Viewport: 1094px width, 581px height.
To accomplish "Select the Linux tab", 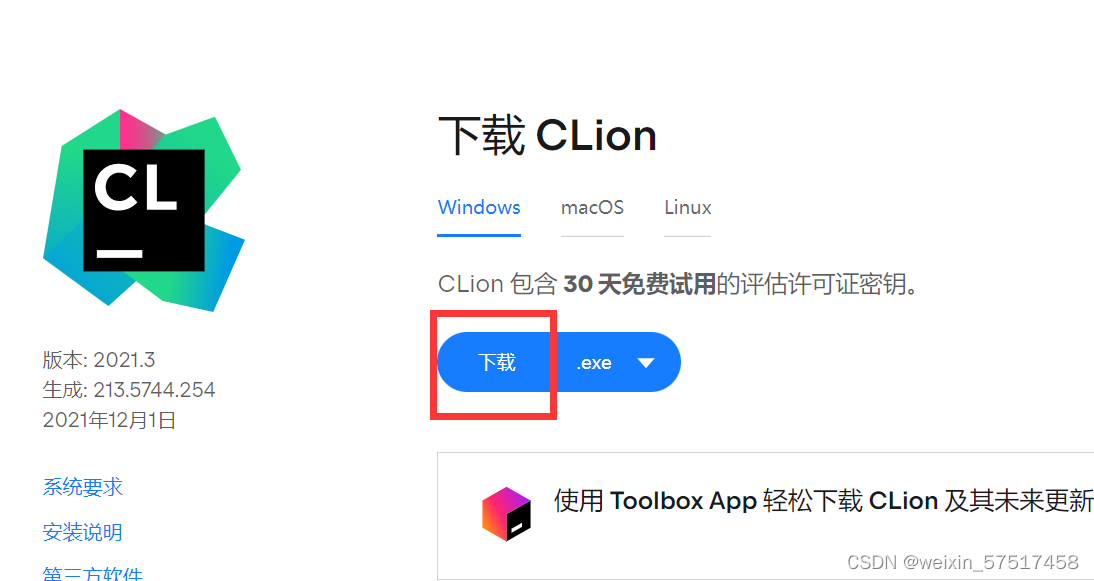I will tap(687, 208).
